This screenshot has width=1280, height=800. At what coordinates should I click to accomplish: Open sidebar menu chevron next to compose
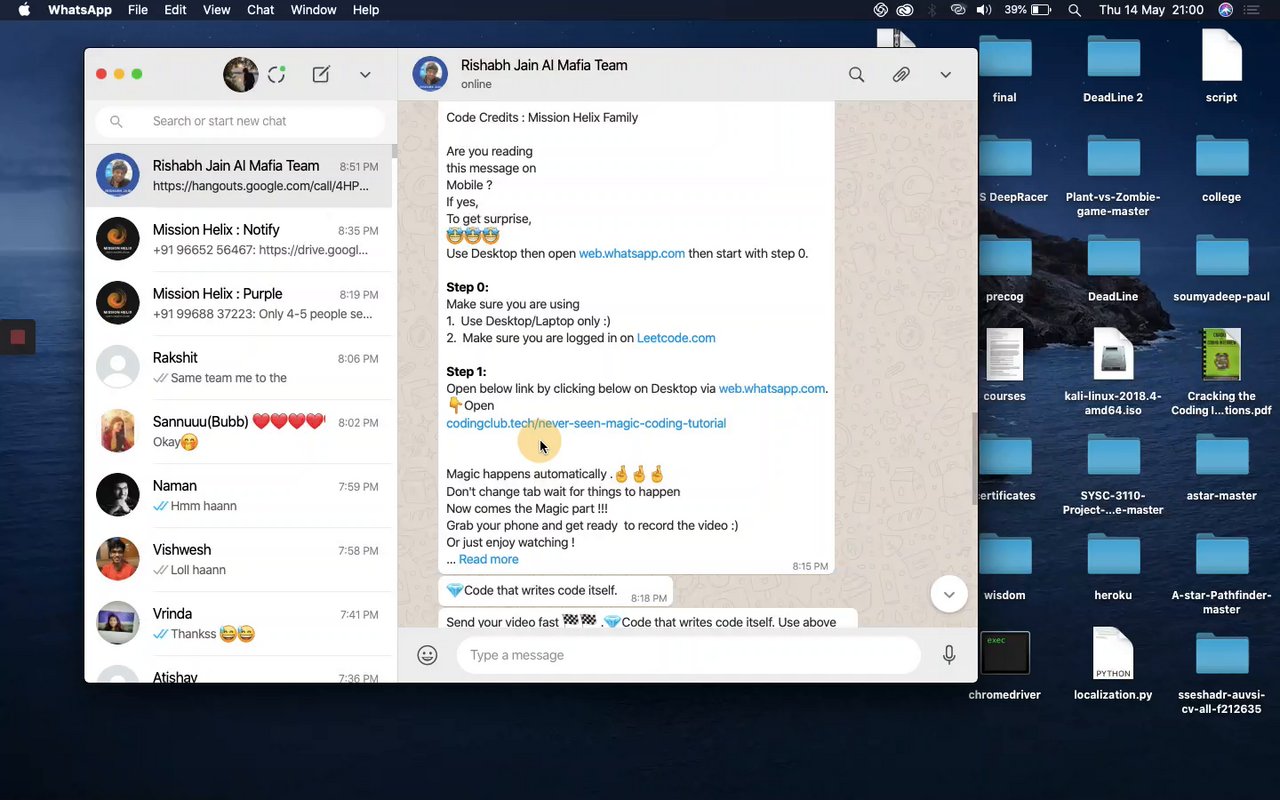(x=365, y=75)
